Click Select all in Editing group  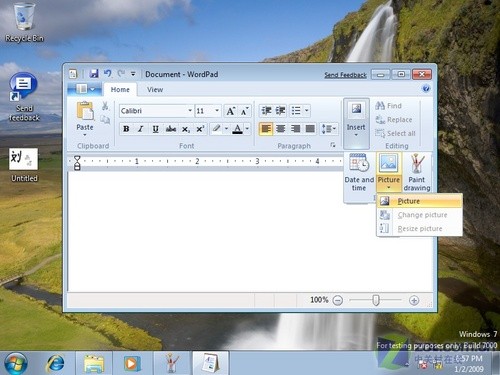pyautogui.click(x=395, y=133)
